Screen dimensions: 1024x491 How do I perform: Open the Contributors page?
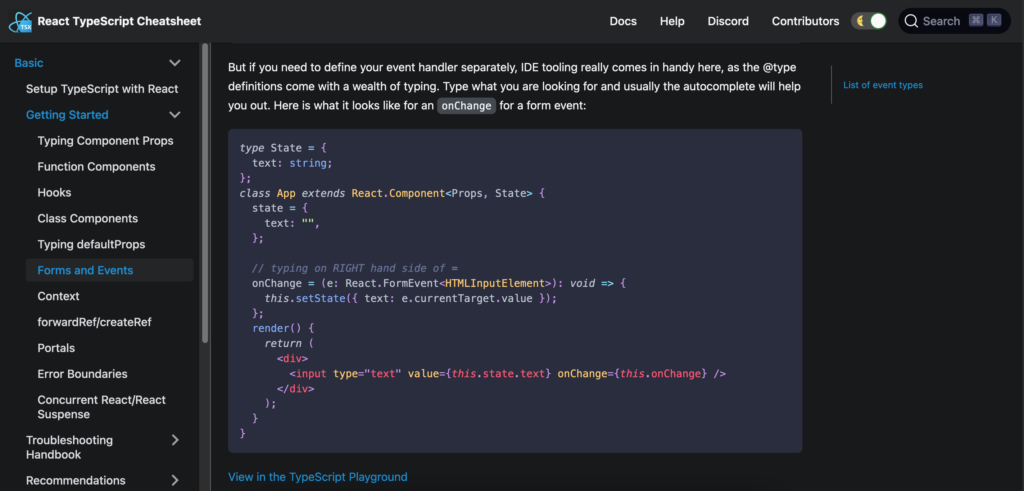(805, 21)
